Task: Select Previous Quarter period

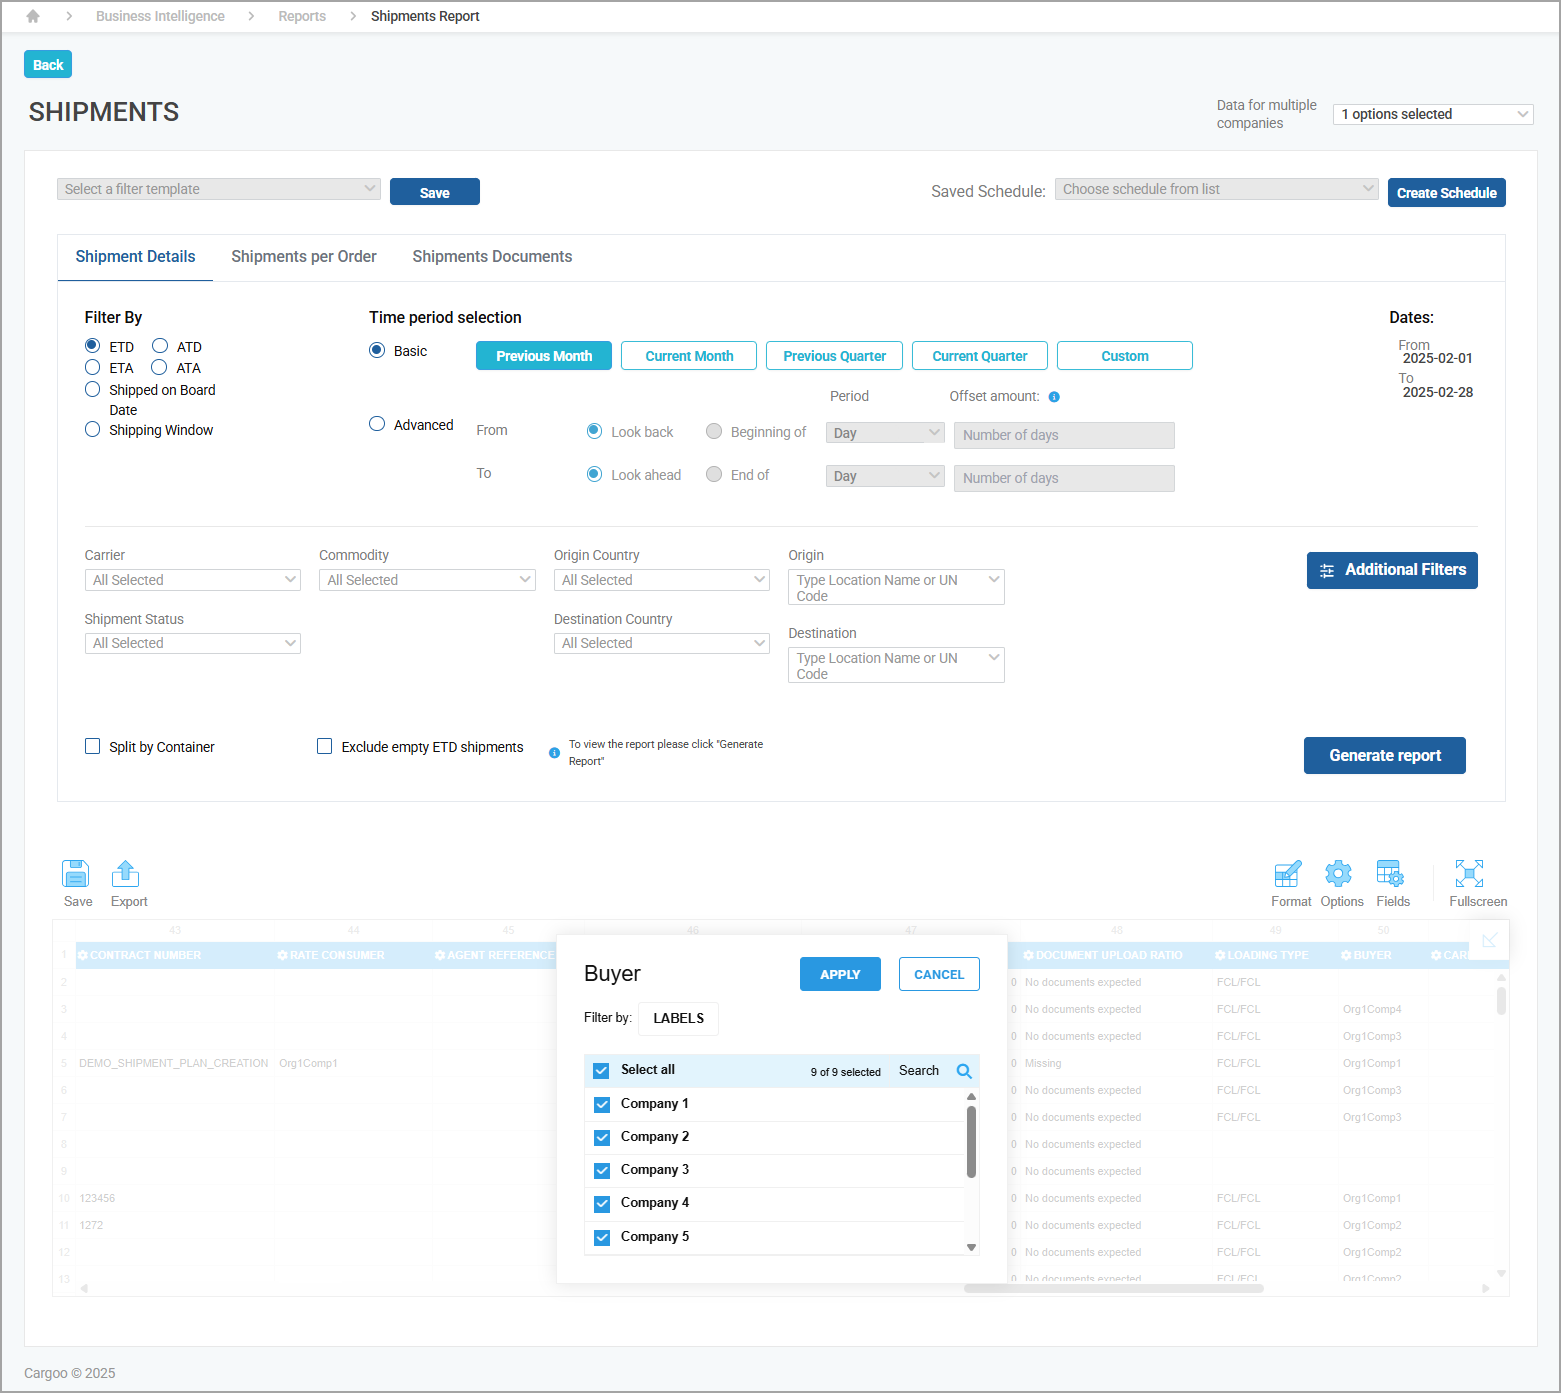Action: tap(834, 356)
